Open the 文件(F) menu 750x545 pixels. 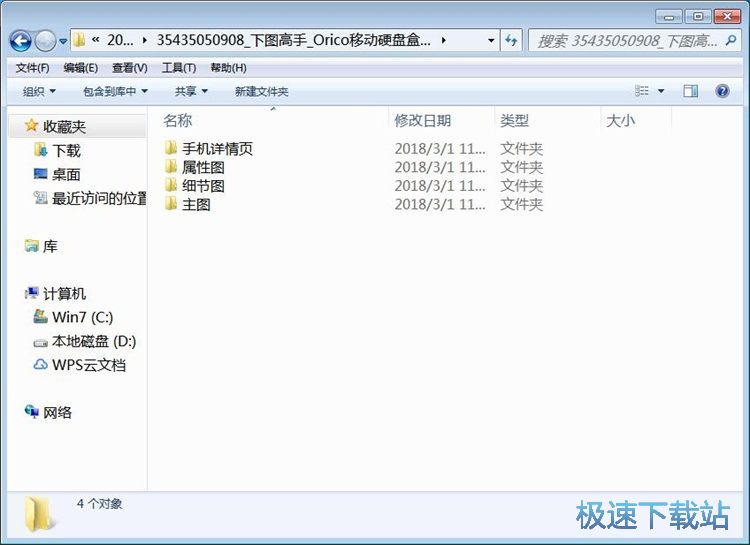click(x=32, y=68)
